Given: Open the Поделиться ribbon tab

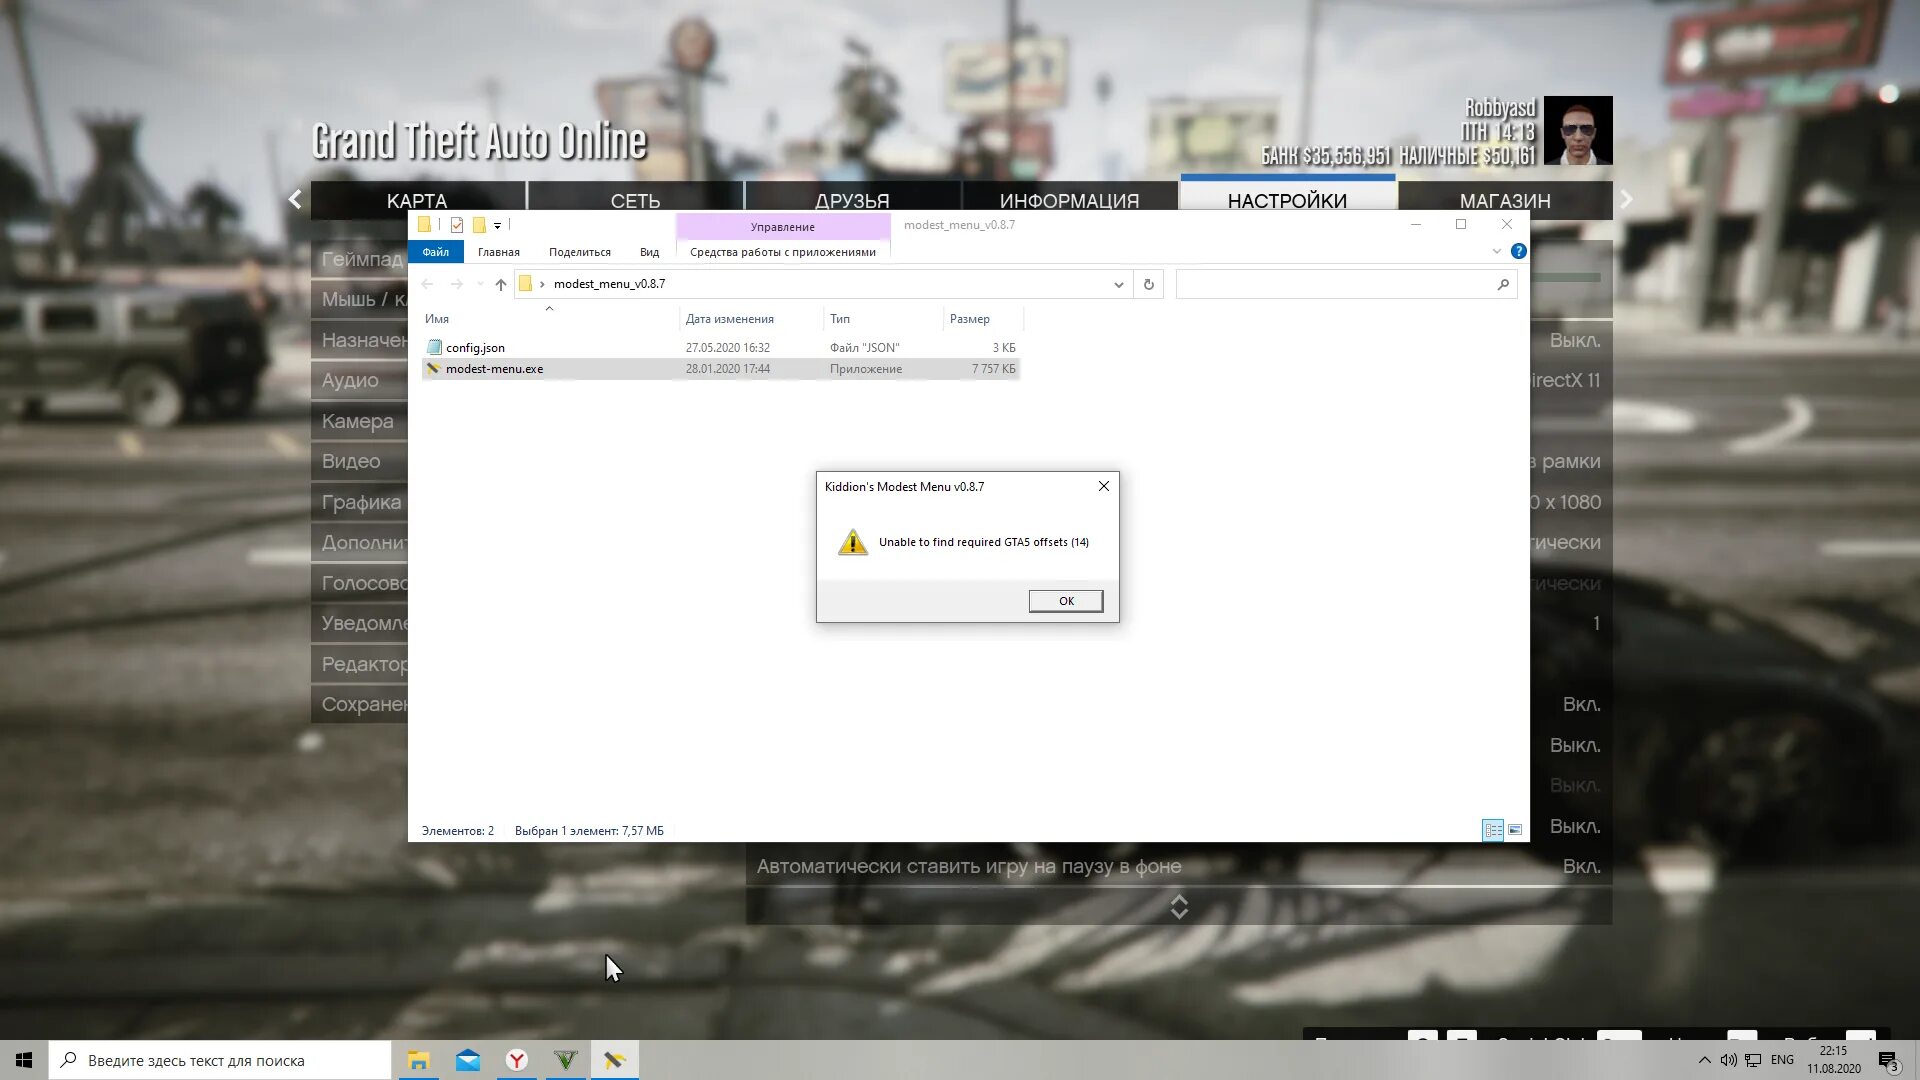Looking at the screenshot, I should [580, 252].
